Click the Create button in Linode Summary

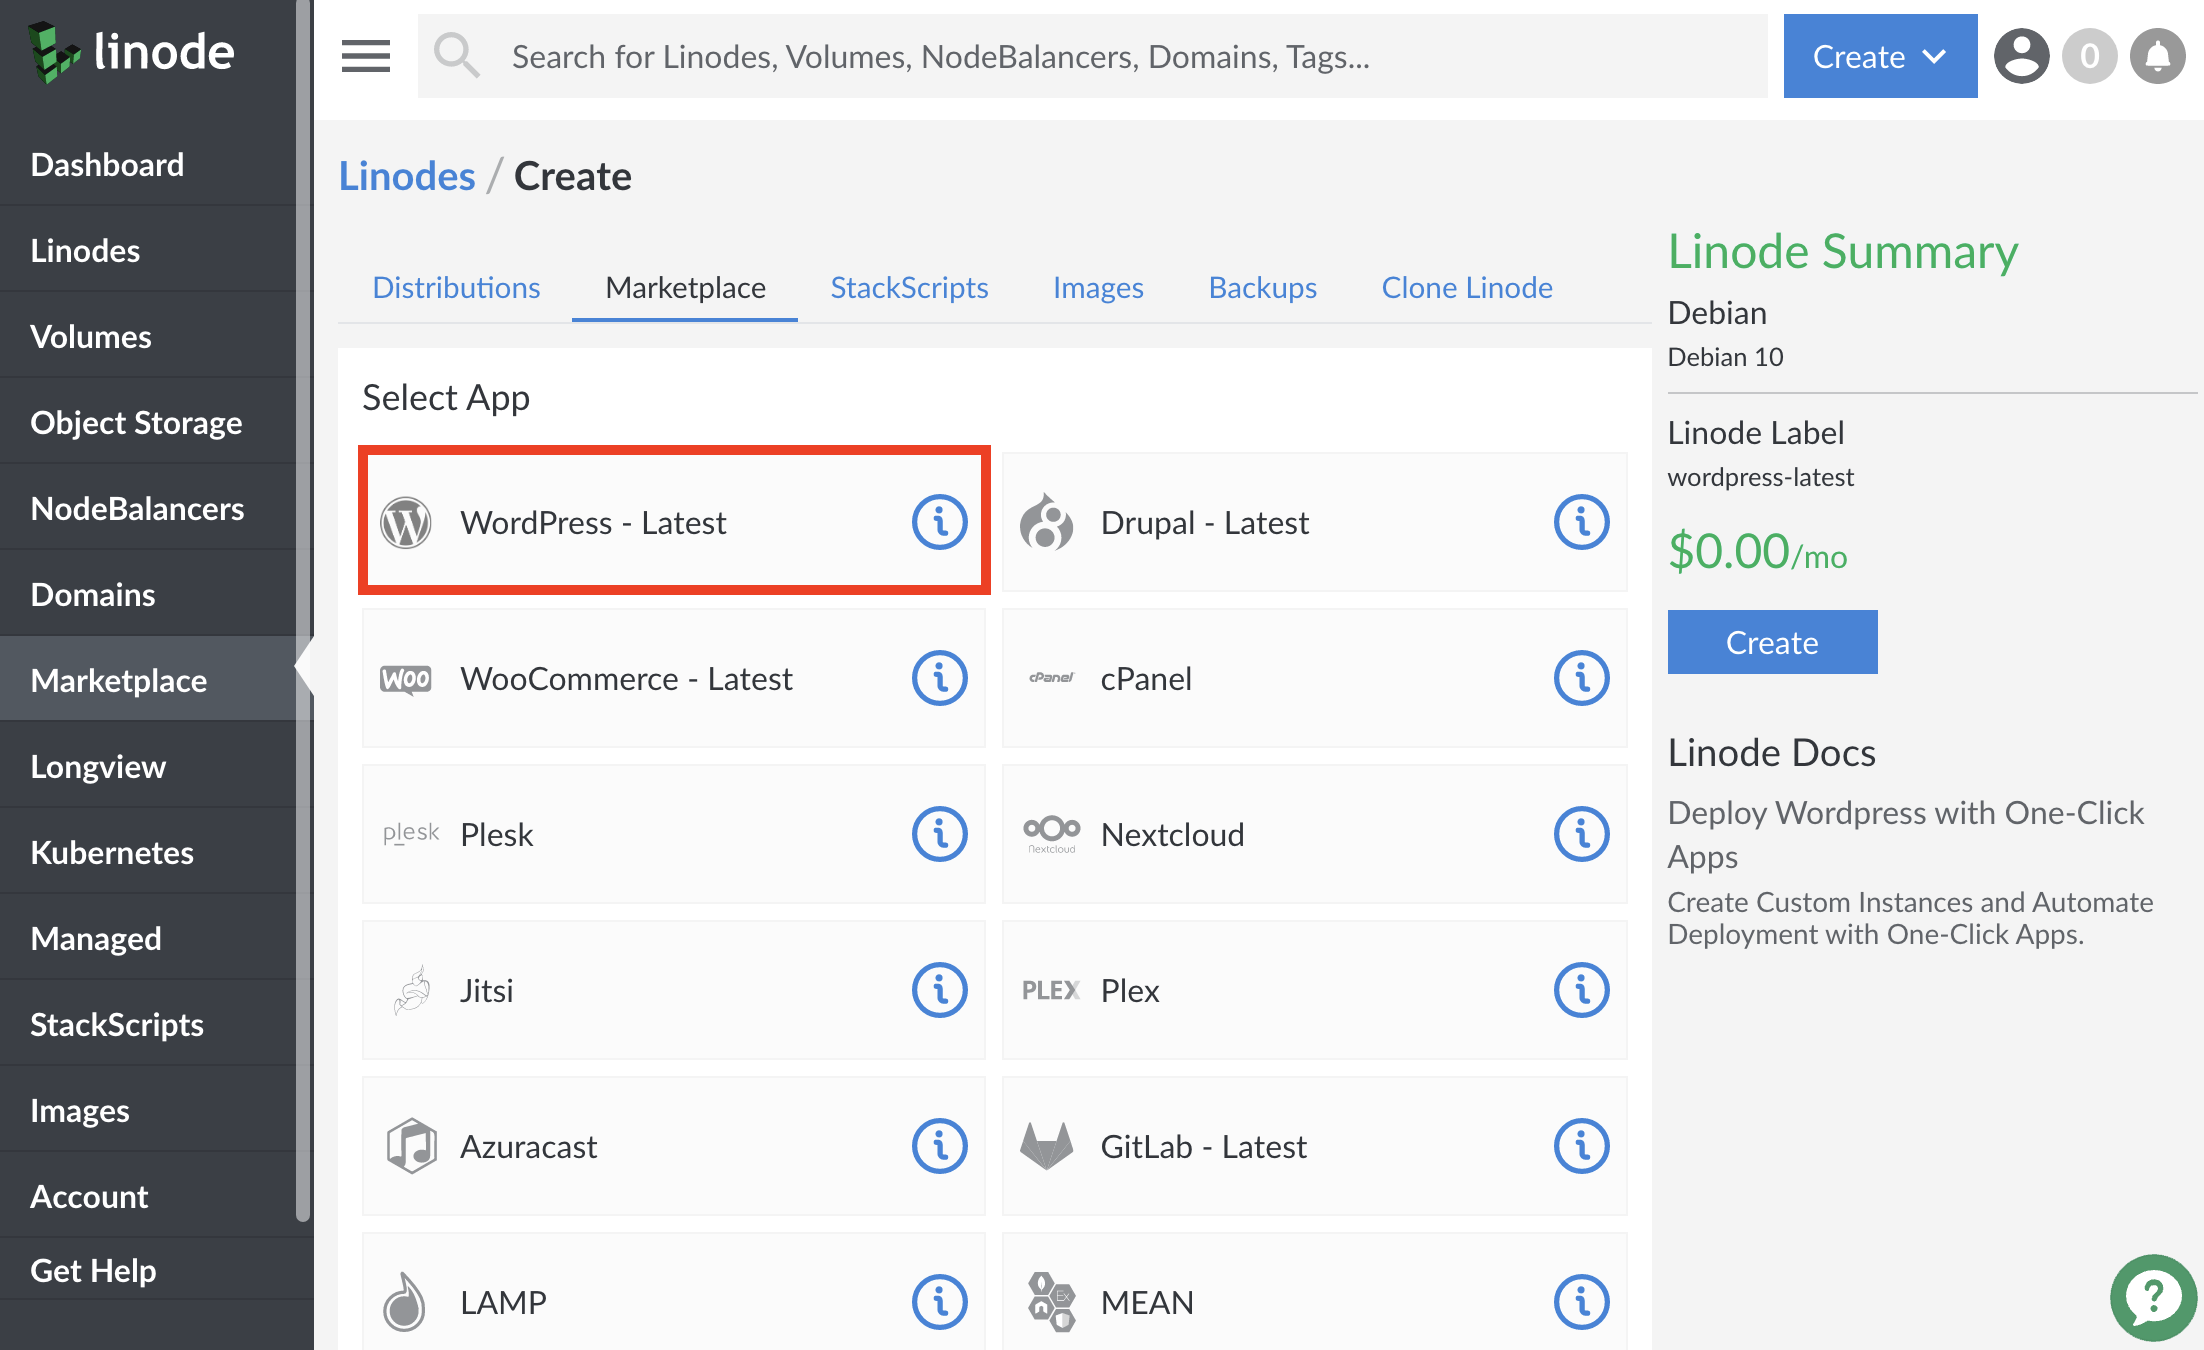(1771, 641)
